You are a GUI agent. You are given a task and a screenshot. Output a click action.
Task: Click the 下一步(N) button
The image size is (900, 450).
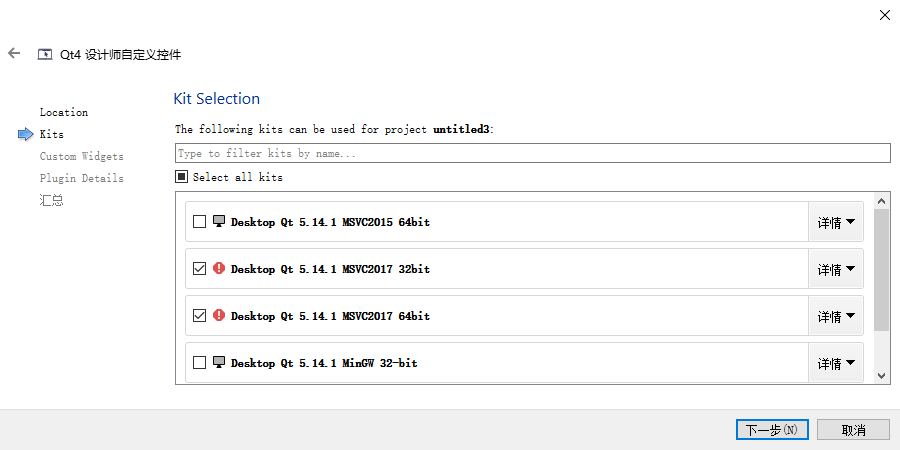[x=771, y=429]
